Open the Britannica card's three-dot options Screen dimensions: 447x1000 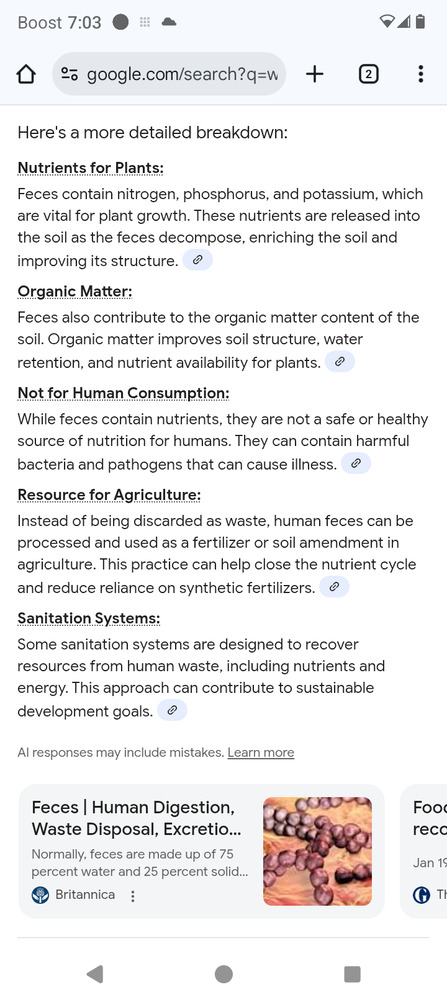(133, 896)
